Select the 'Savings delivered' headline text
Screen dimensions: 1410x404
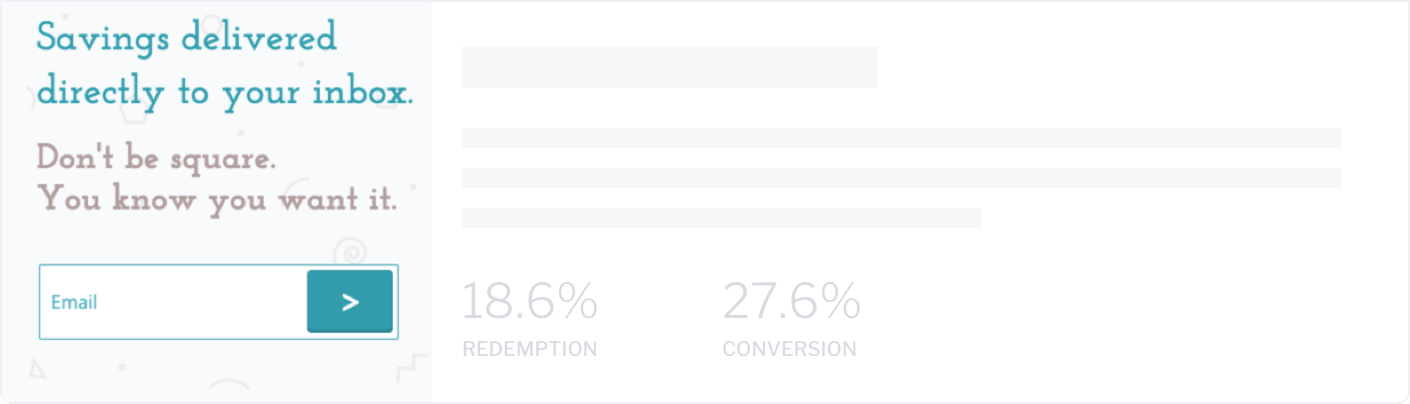tap(187, 39)
